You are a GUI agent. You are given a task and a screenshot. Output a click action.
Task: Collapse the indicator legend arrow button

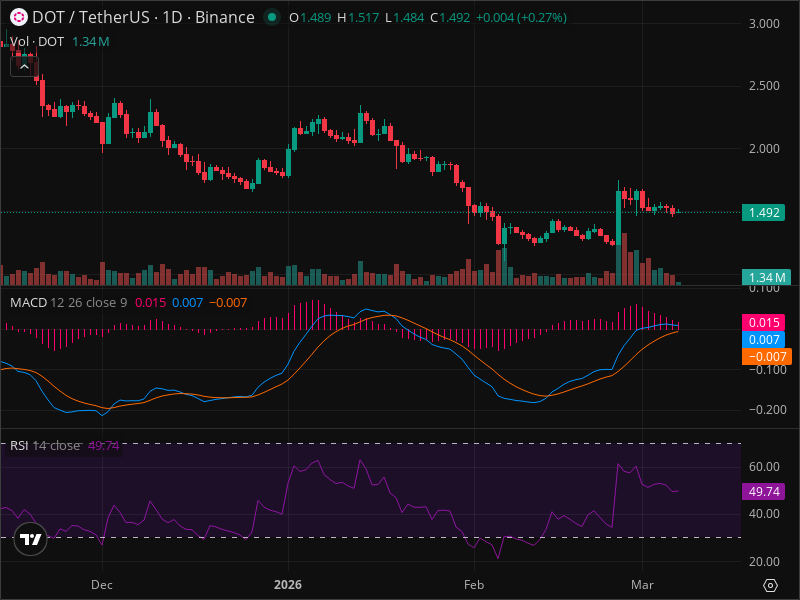point(24,67)
